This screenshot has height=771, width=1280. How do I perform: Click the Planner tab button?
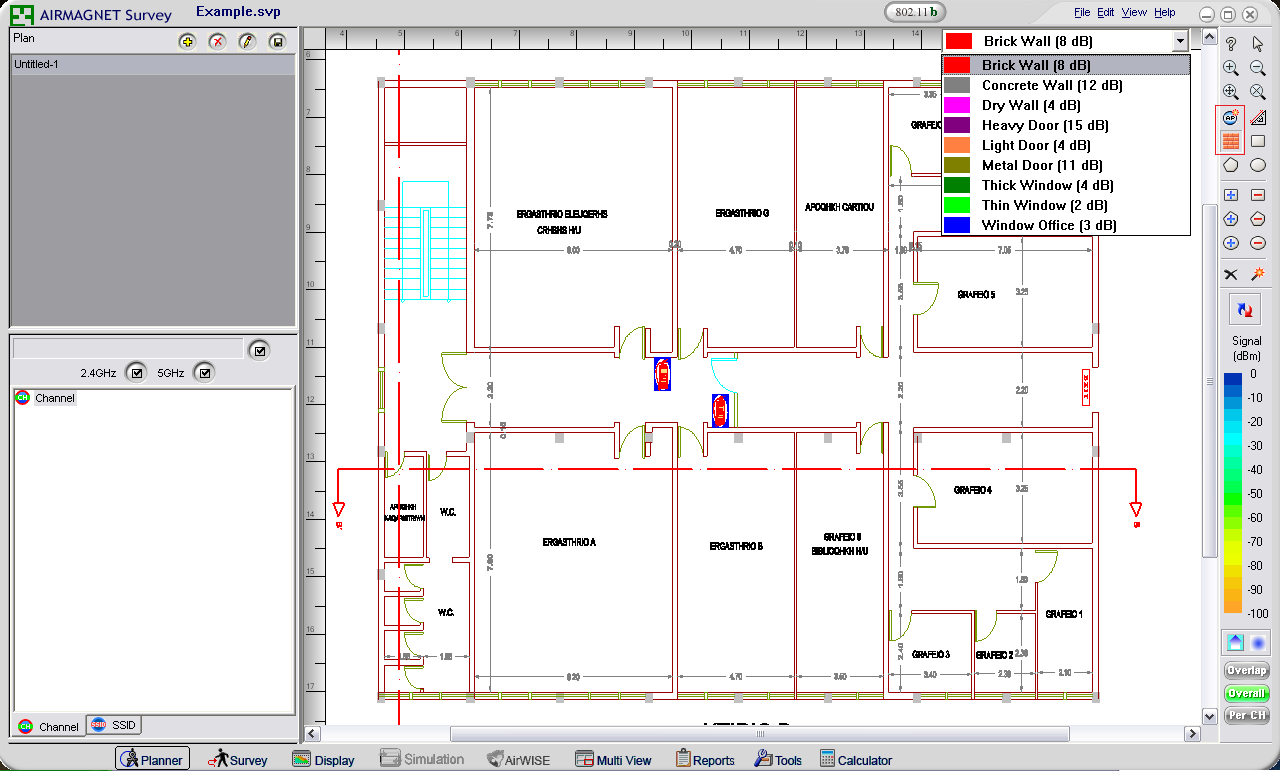[152, 759]
